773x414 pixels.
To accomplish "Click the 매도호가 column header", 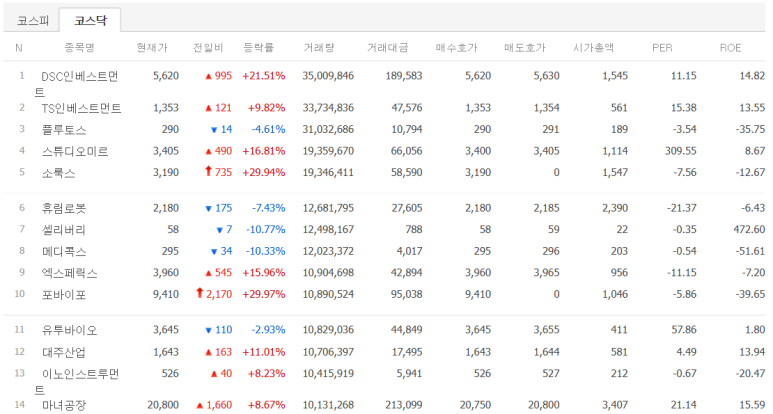I will point(525,48).
